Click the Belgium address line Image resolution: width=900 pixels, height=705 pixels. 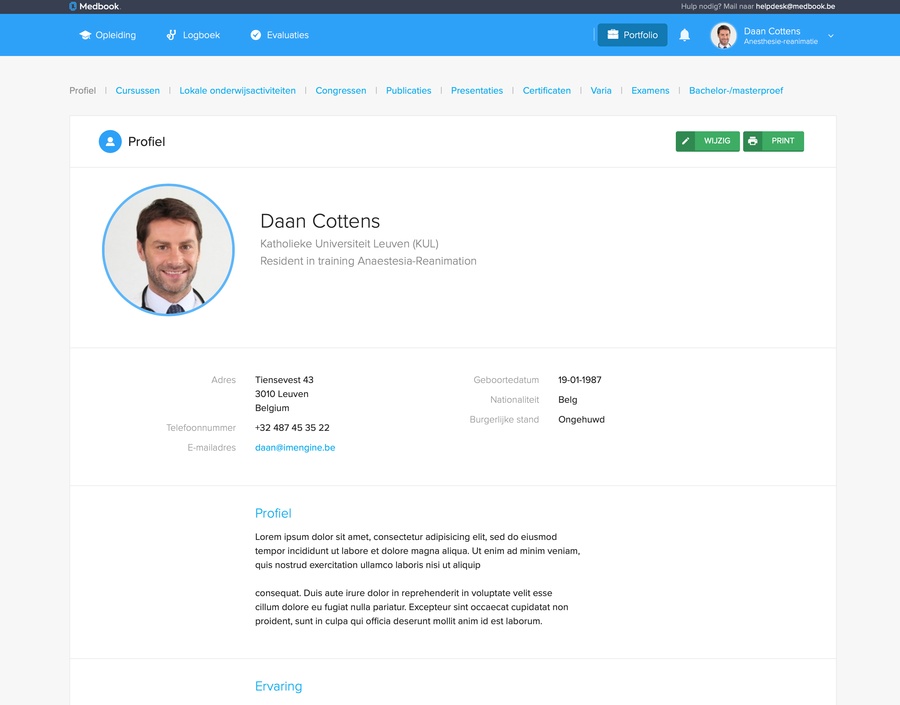[272, 408]
